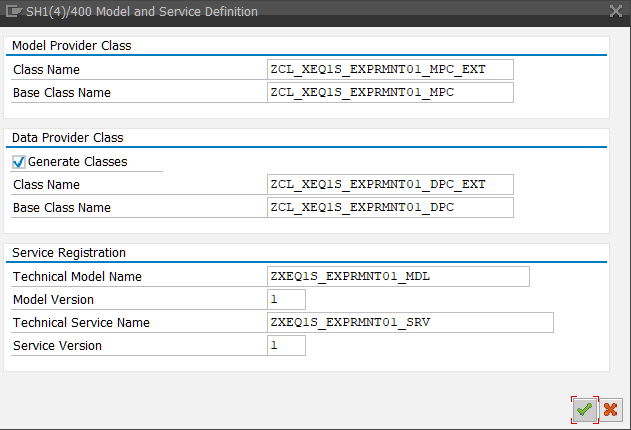Screen dimensions: 631x430
Task: Edit the Technical Service Name field
Action: pyautogui.click(x=410, y=323)
